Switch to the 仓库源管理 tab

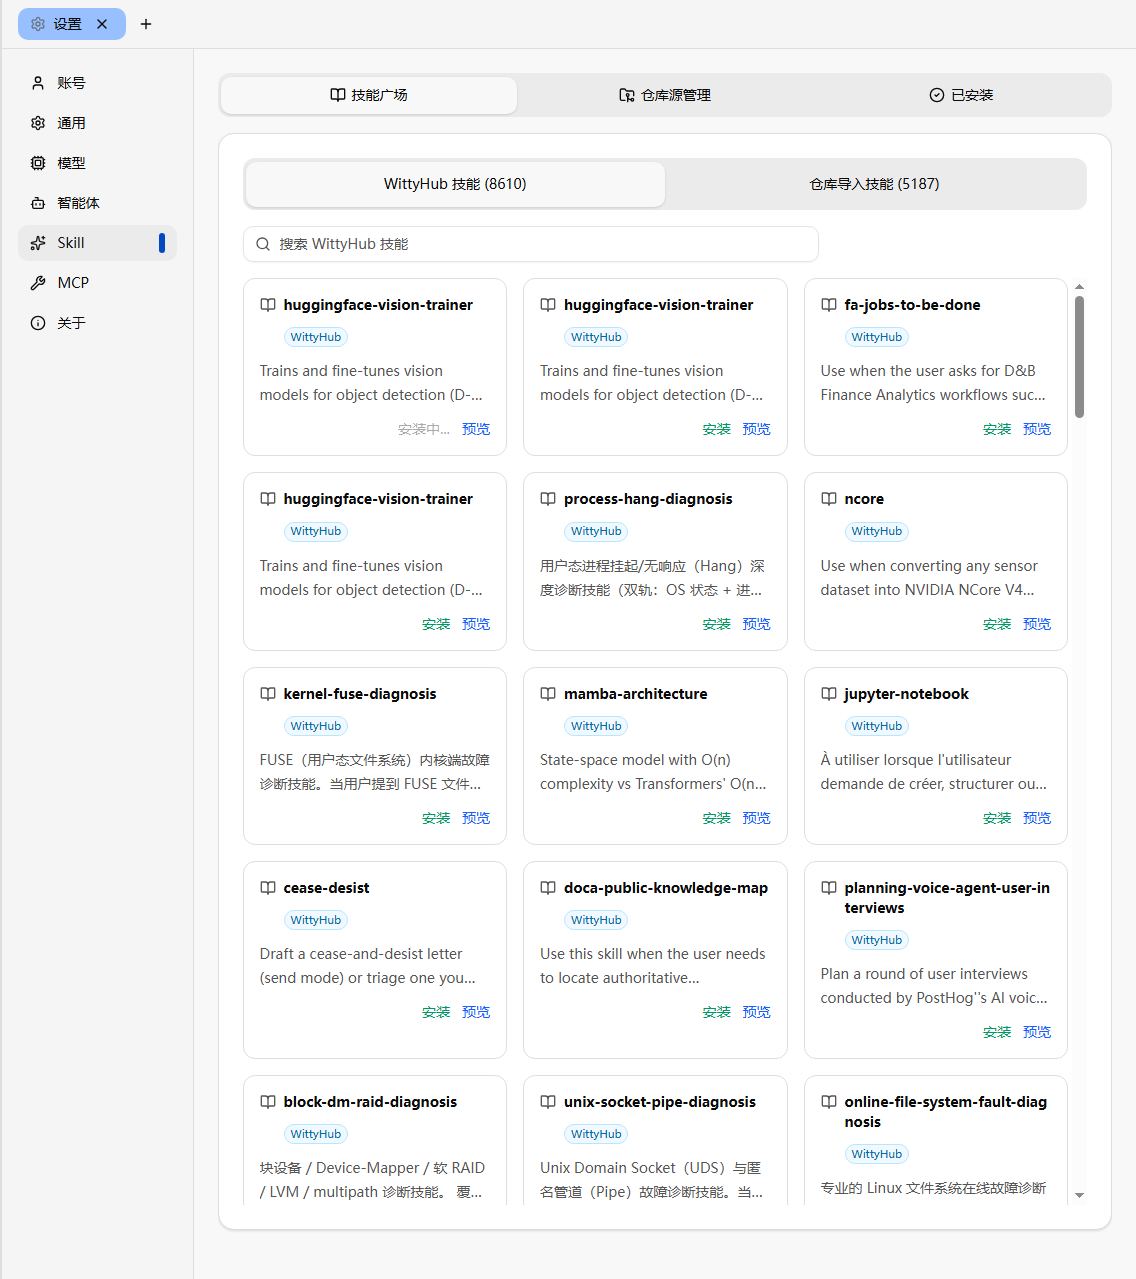[x=665, y=95]
